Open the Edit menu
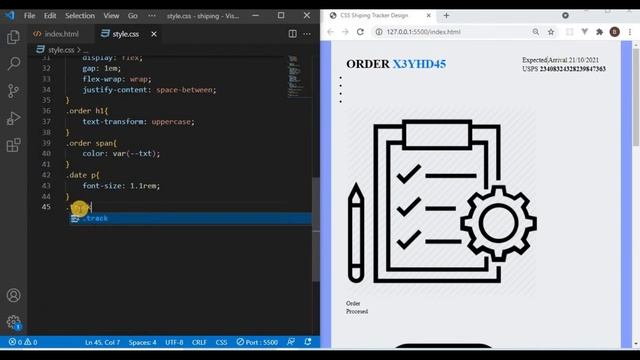Viewport: 640px width, 360px height. 50,16
